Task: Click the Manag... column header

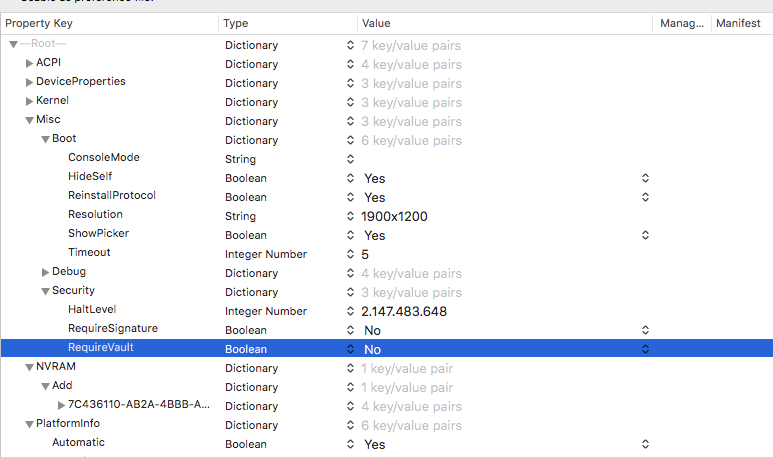Action: coord(682,23)
